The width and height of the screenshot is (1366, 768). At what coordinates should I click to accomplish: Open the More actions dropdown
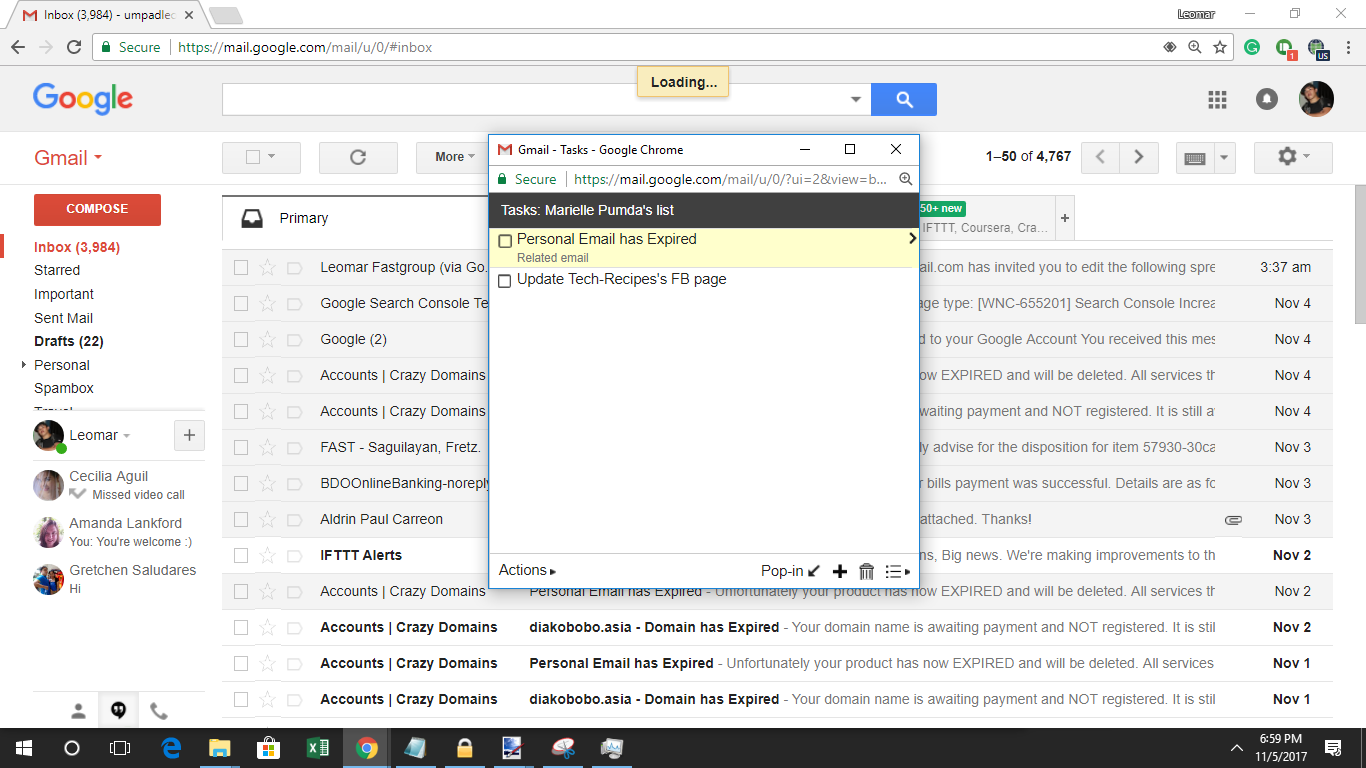pyautogui.click(x=455, y=157)
